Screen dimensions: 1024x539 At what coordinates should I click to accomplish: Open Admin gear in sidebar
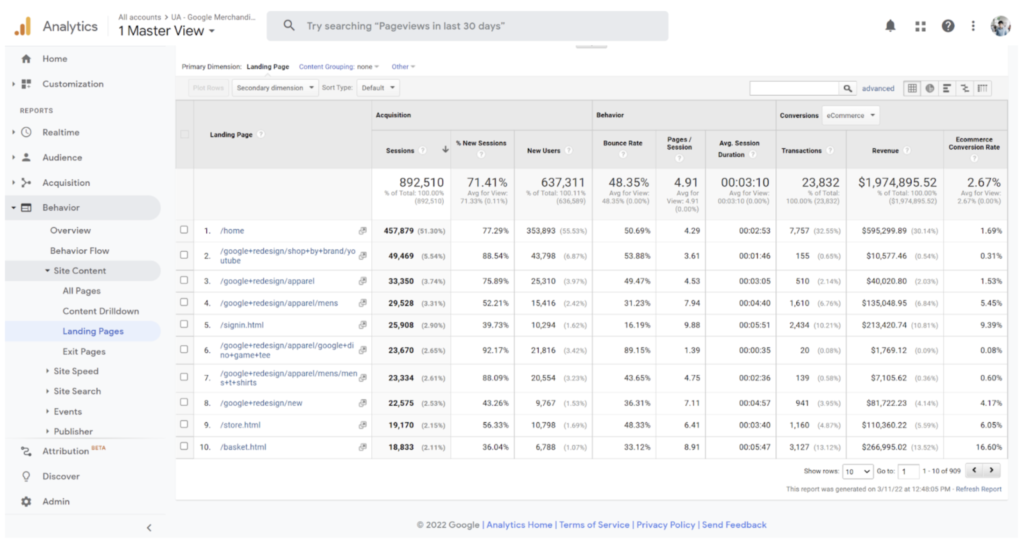[26, 502]
